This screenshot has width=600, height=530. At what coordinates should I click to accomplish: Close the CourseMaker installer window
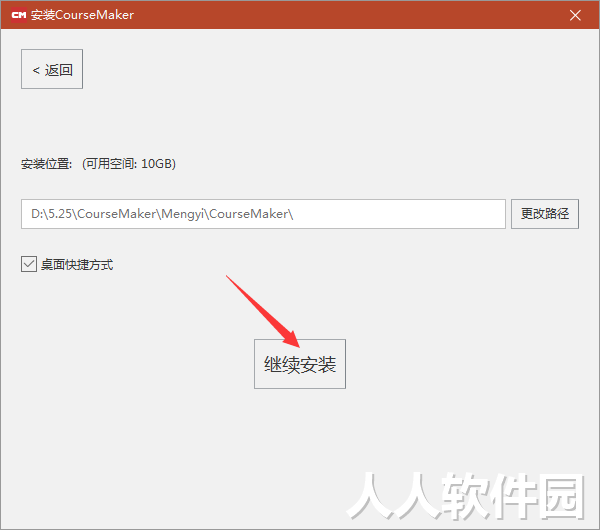(575, 15)
